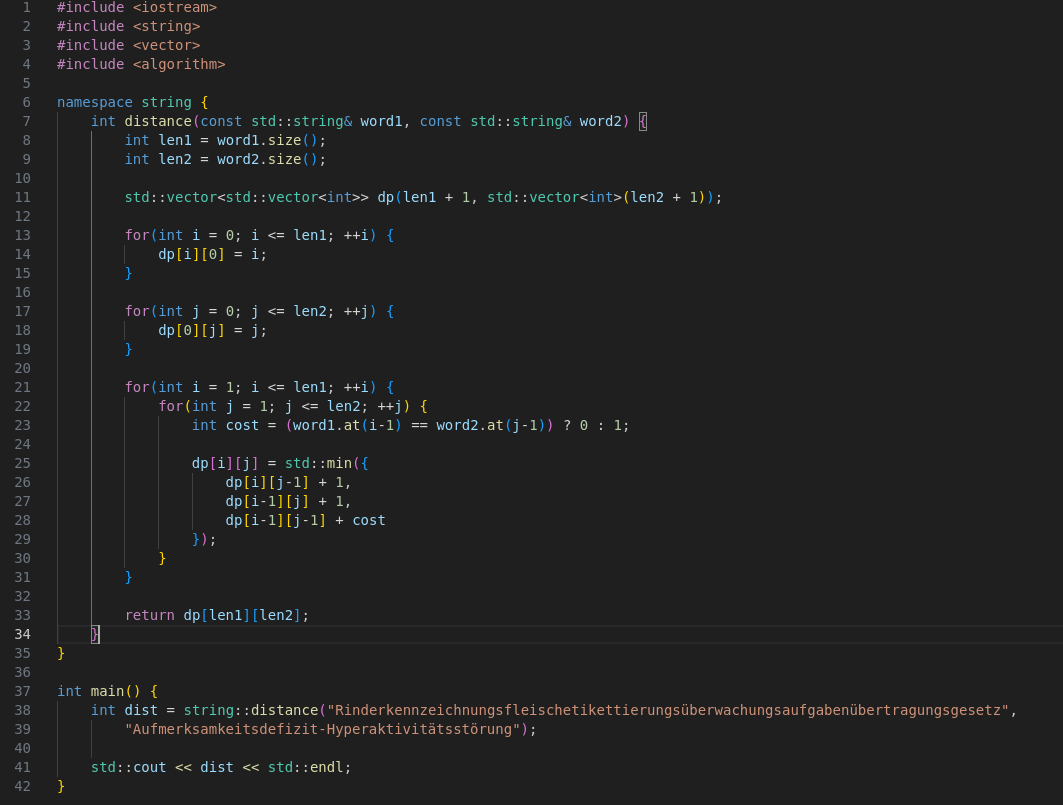This screenshot has height=805, width=1063.
Task: Click "std::cout << dist" on line 41
Action: 162,767
